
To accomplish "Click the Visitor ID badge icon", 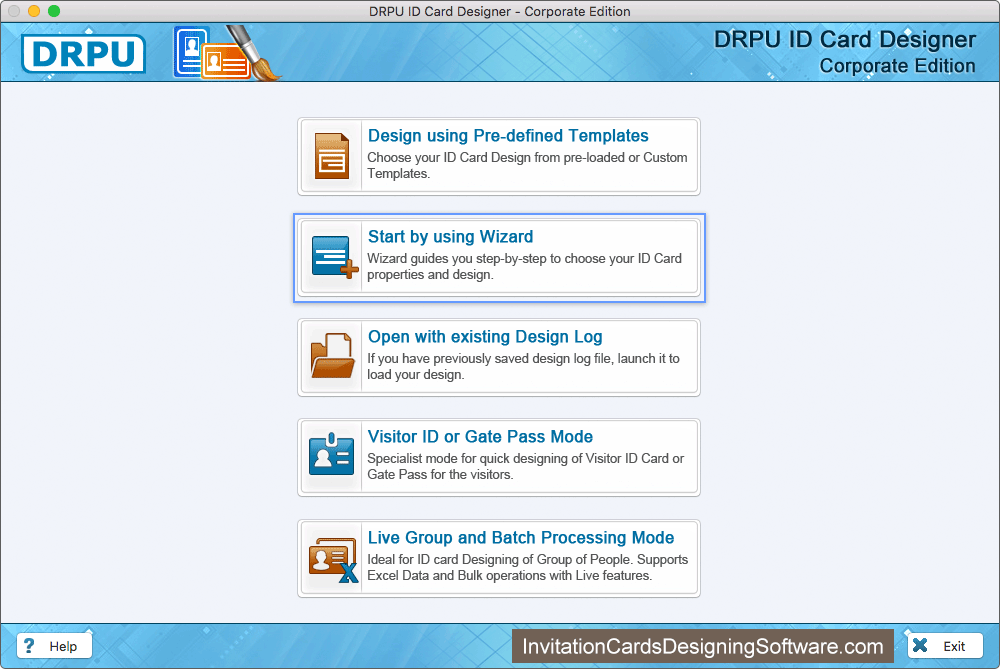I will point(331,454).
